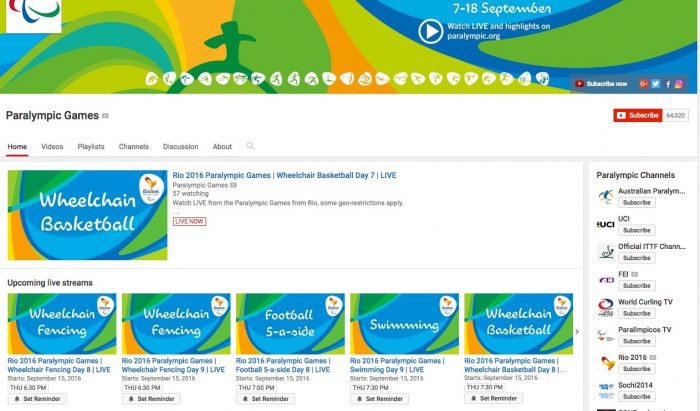The image size is (700, 411).
Task: Set Reminder for Wheelchair Fencing Day 8
Action: (37, 399)
